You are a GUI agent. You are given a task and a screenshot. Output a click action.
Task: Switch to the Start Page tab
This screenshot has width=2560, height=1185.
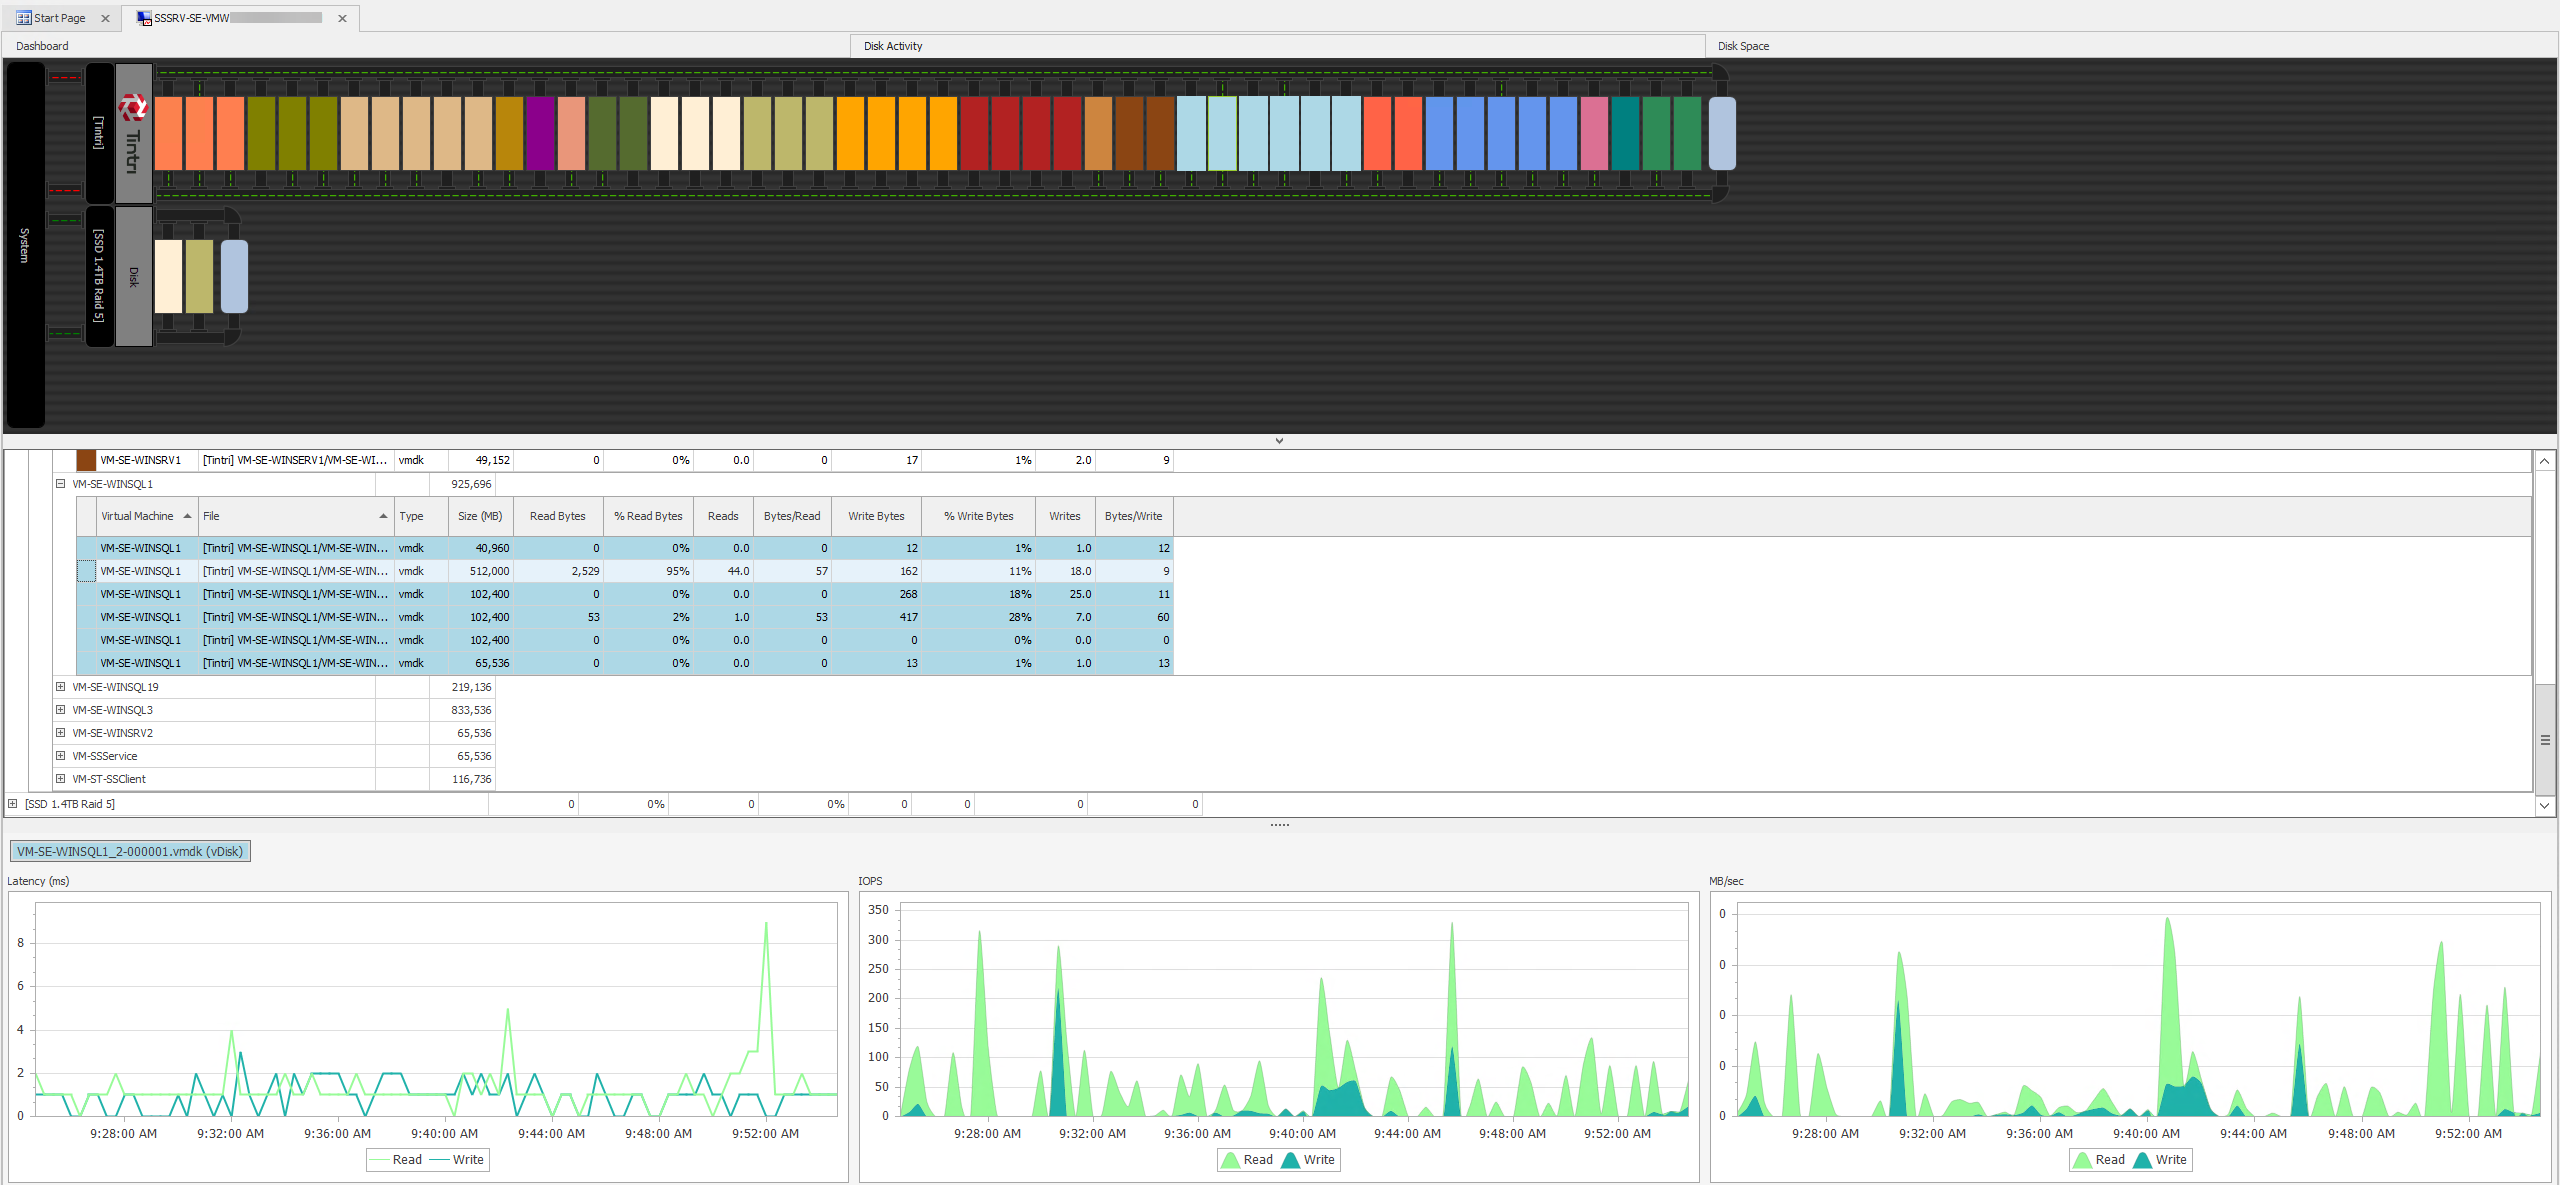pos(57,17)
